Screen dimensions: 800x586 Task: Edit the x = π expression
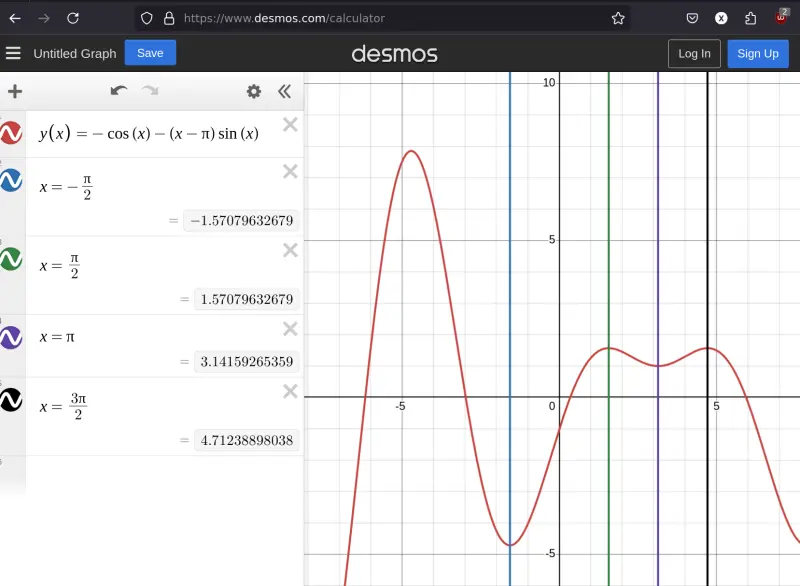pos(57,337)
